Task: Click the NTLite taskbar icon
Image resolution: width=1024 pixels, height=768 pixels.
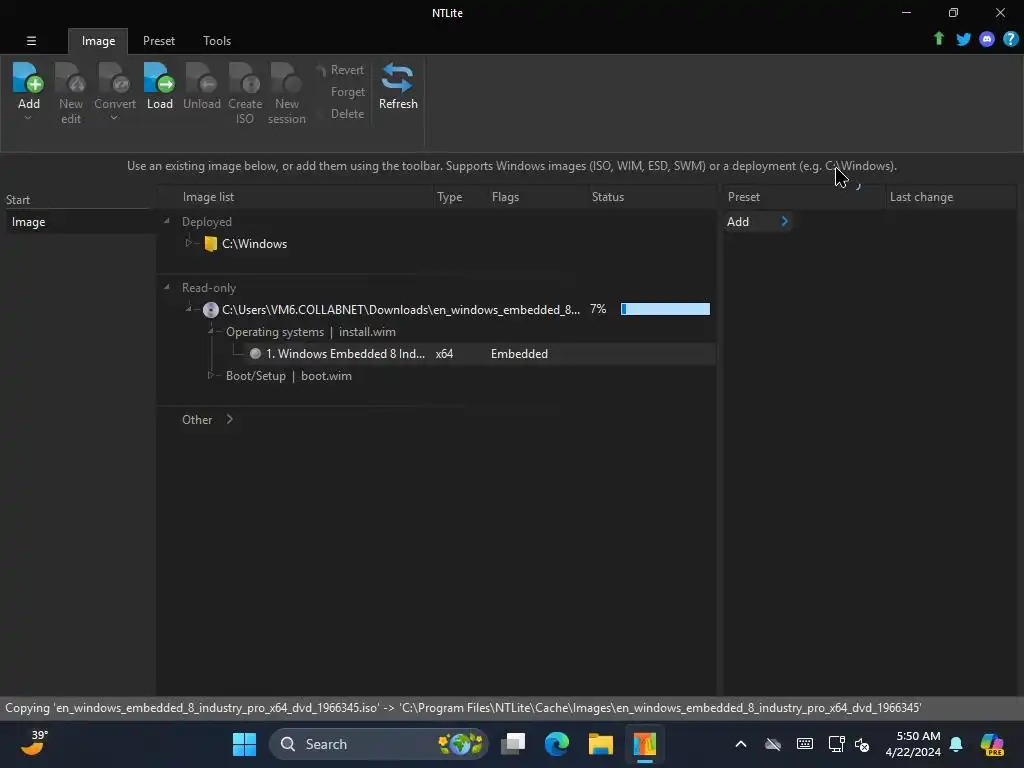Action: point(644,744)
